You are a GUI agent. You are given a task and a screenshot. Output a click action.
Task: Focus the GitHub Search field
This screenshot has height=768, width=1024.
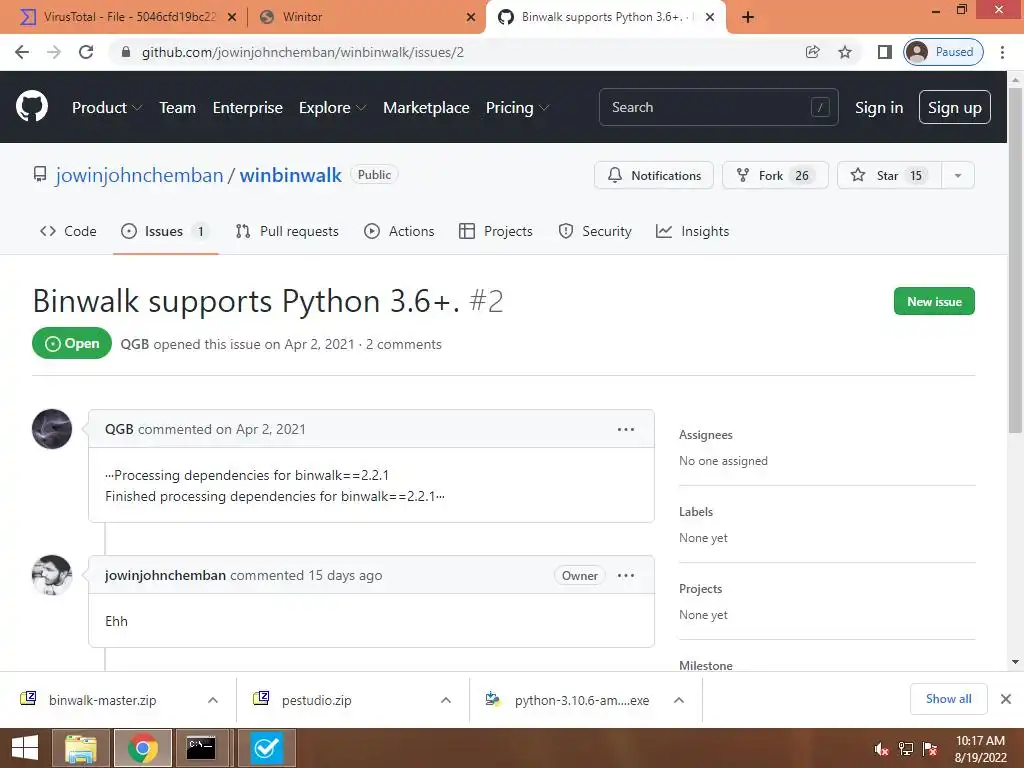[x=718, y=107]
